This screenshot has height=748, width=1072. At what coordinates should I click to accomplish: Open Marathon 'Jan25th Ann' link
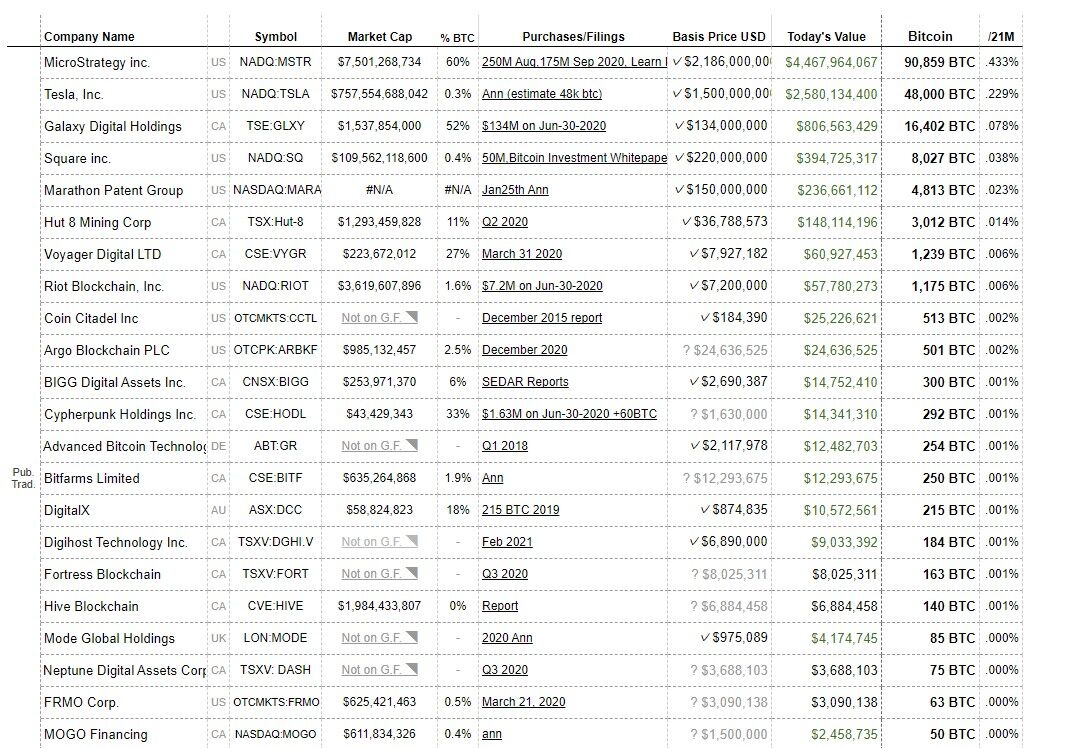pyautogui.click(x=515, y=189)
